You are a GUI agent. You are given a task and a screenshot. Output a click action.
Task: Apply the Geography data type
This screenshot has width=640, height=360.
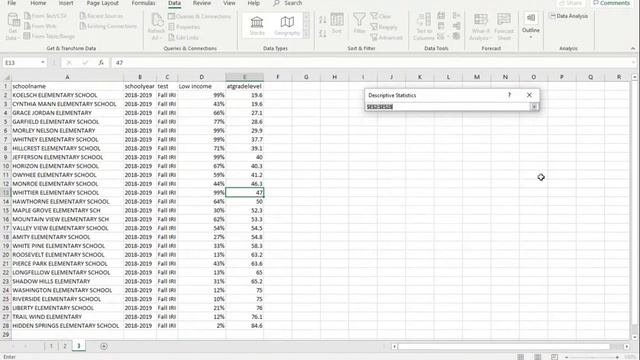click(x=287, y=25)
